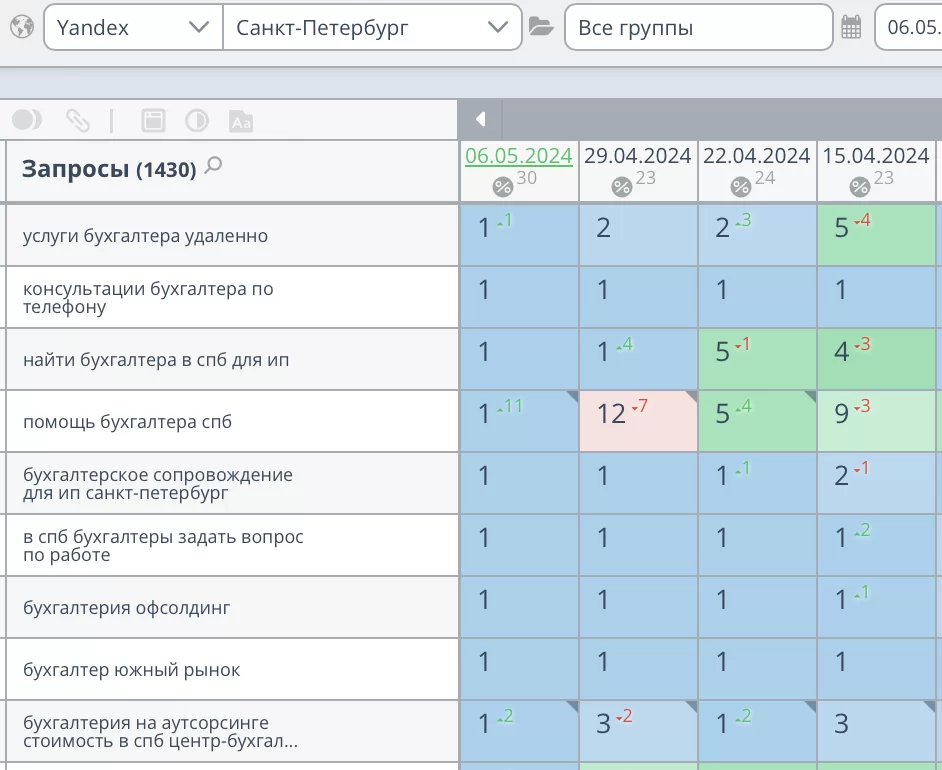This screenshot has width=942, height=770.
Task: Click the folder icon before Все группы
Action: (x=541, y=28)
